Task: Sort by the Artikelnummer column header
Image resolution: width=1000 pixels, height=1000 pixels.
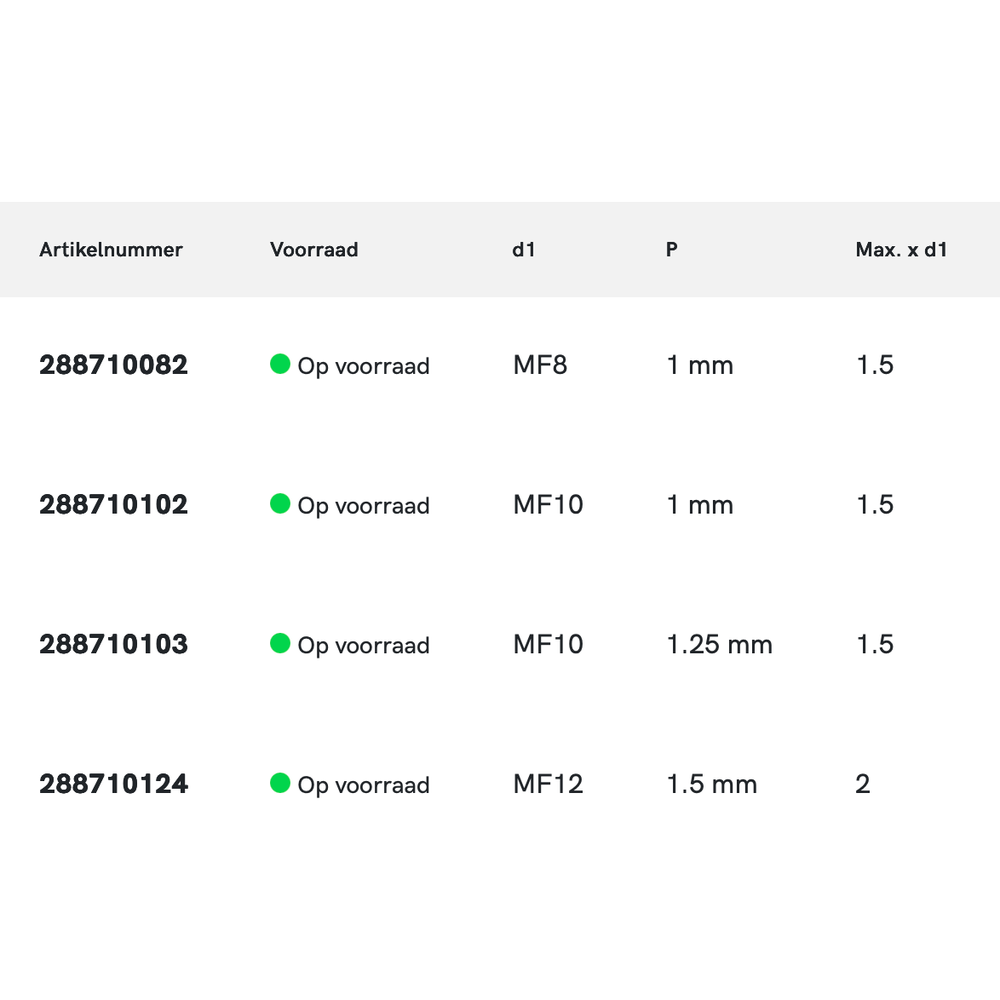Action: [x=111, y=250]
